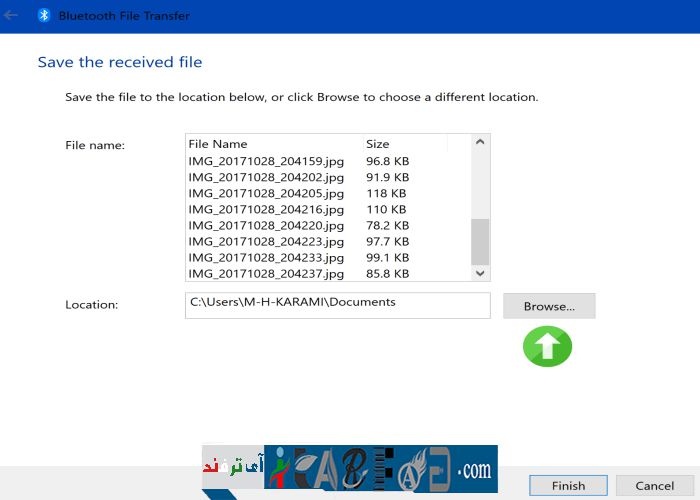Click the Location path input field

click(x=338, y=304)
